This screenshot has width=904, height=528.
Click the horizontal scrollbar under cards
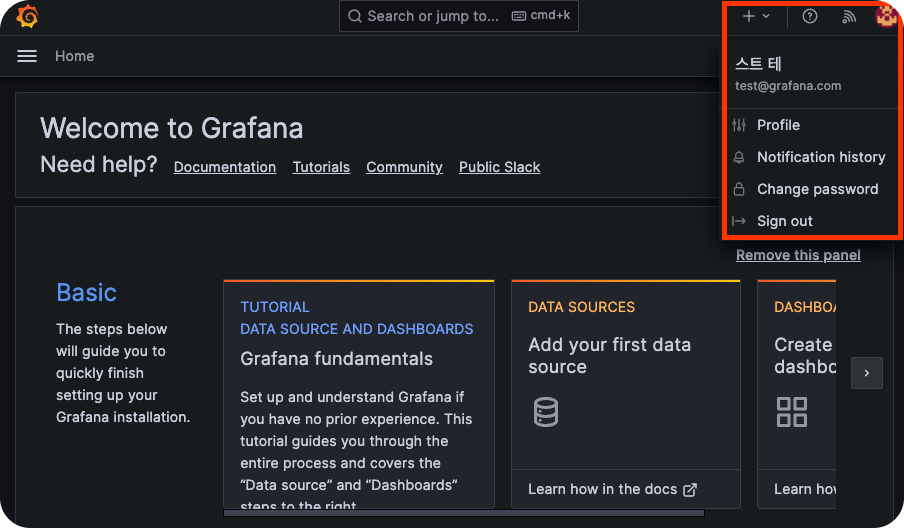[464, 513]
